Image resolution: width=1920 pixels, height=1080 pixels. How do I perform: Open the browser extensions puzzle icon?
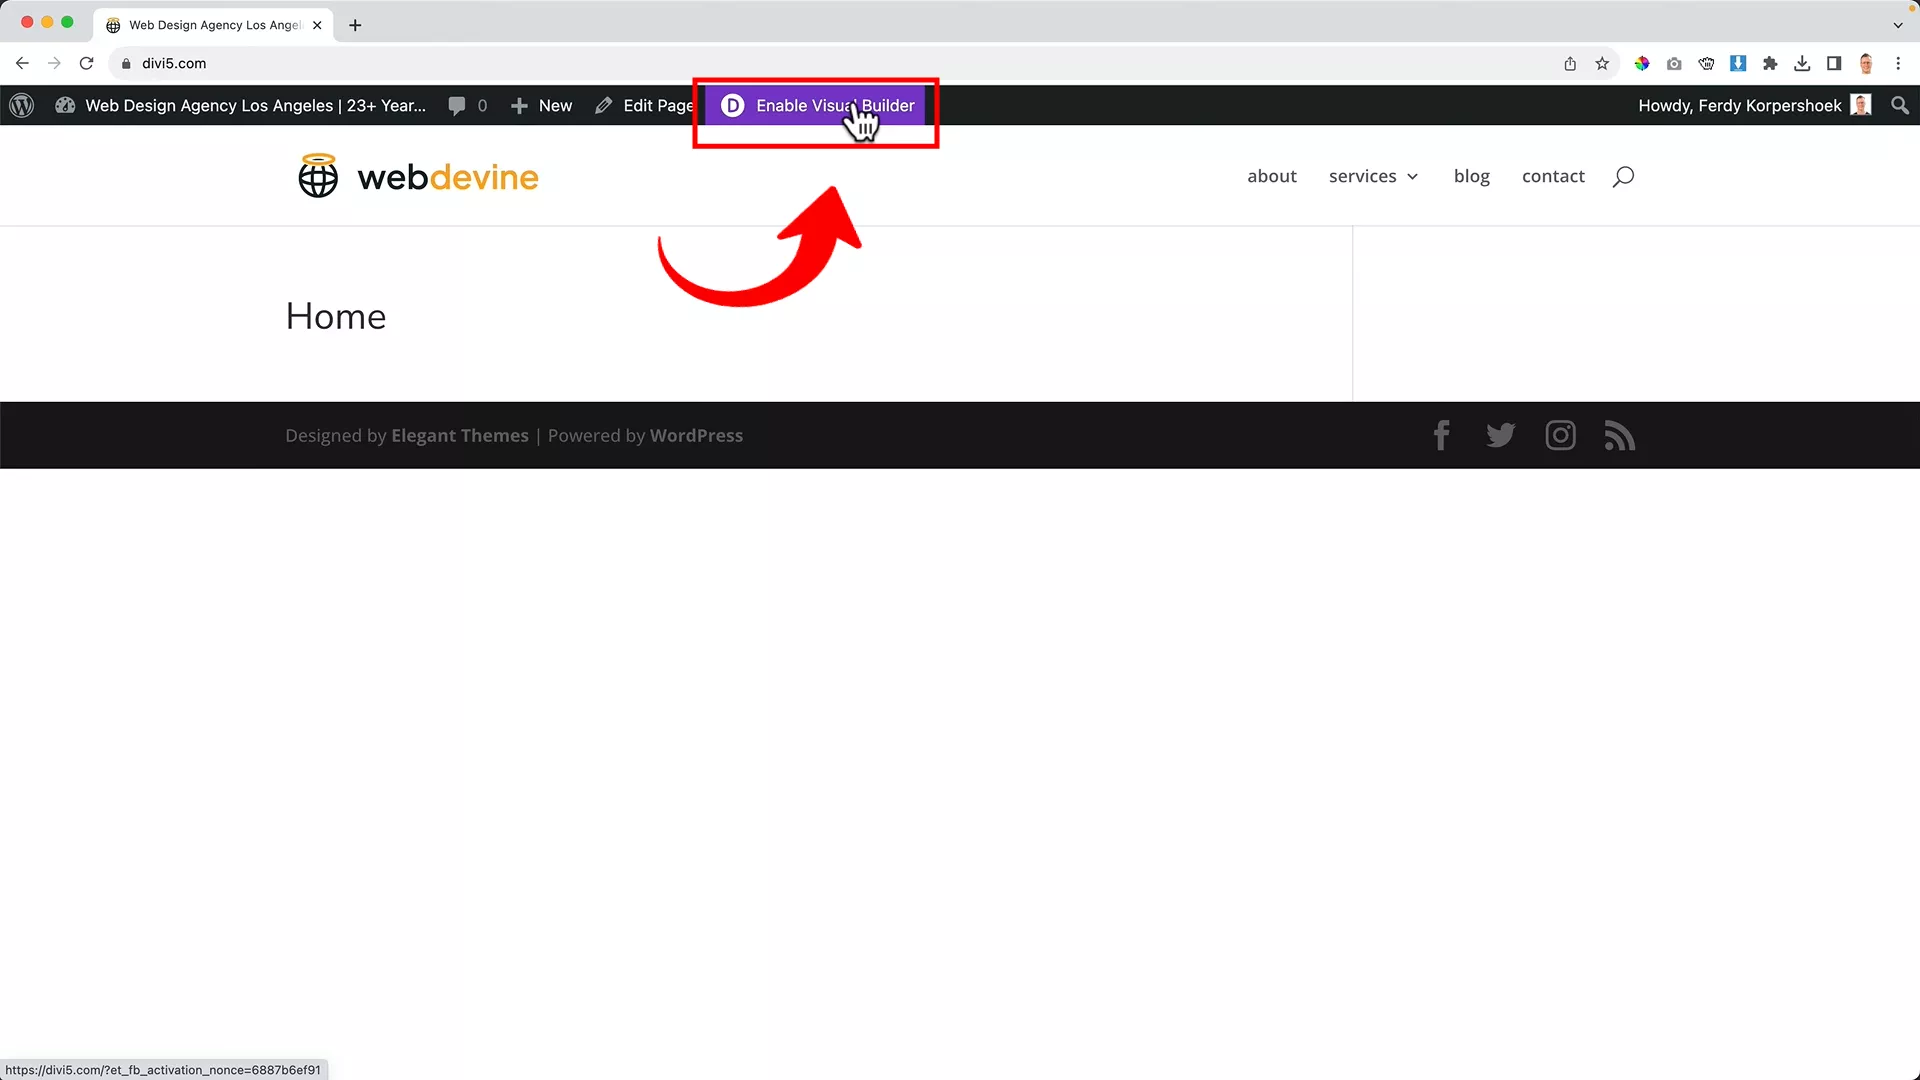[1770, 63]
